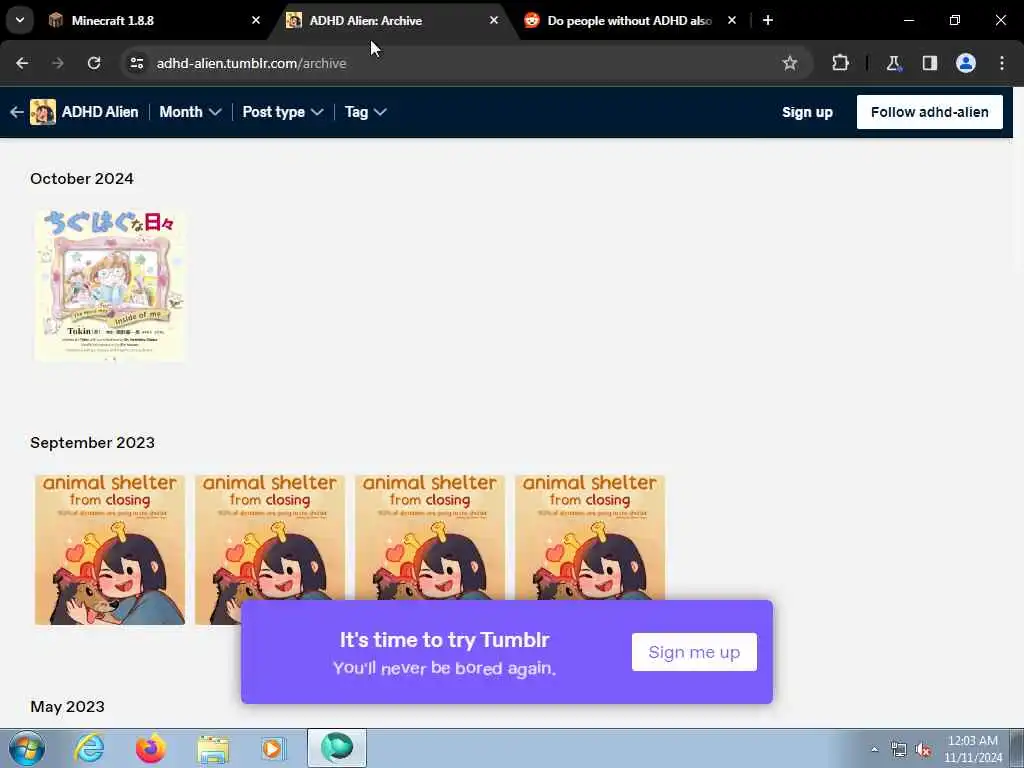The image size is (1024, 768).
Task: Show hidden tray icons arrow
Action: (x=874, y=749)
